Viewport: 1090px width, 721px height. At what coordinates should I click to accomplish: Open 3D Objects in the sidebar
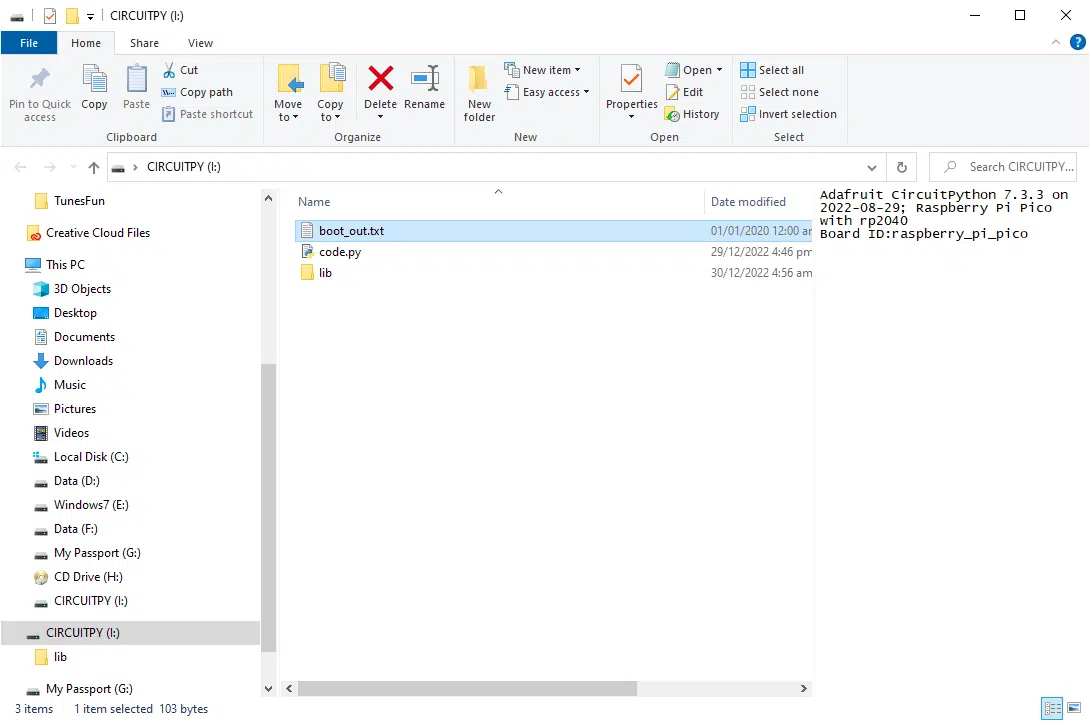[72, 289]
